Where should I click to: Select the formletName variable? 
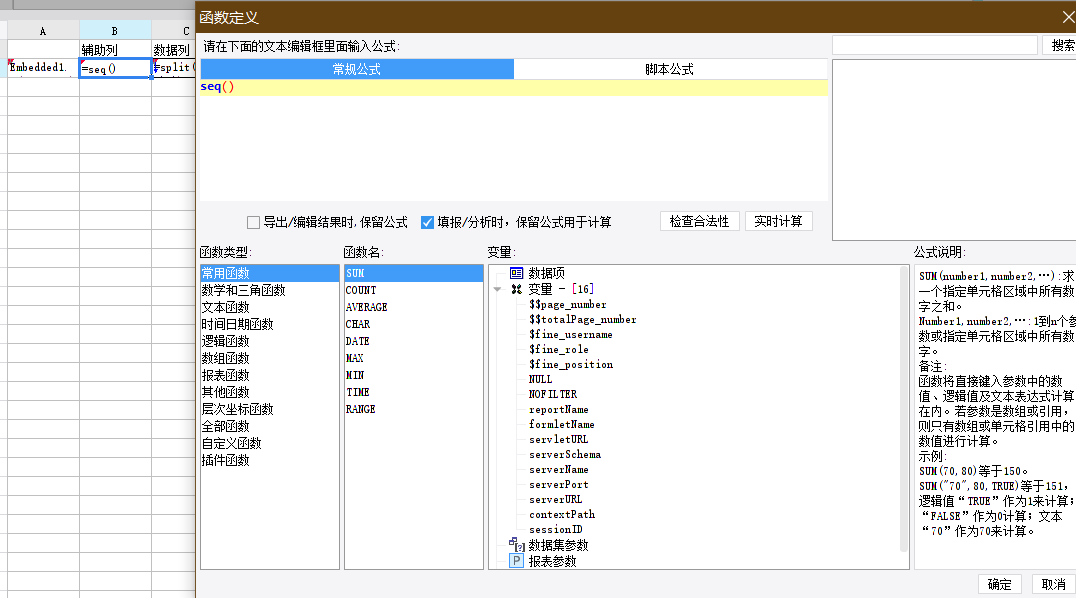pyautogui.click(x=562, y=425)
